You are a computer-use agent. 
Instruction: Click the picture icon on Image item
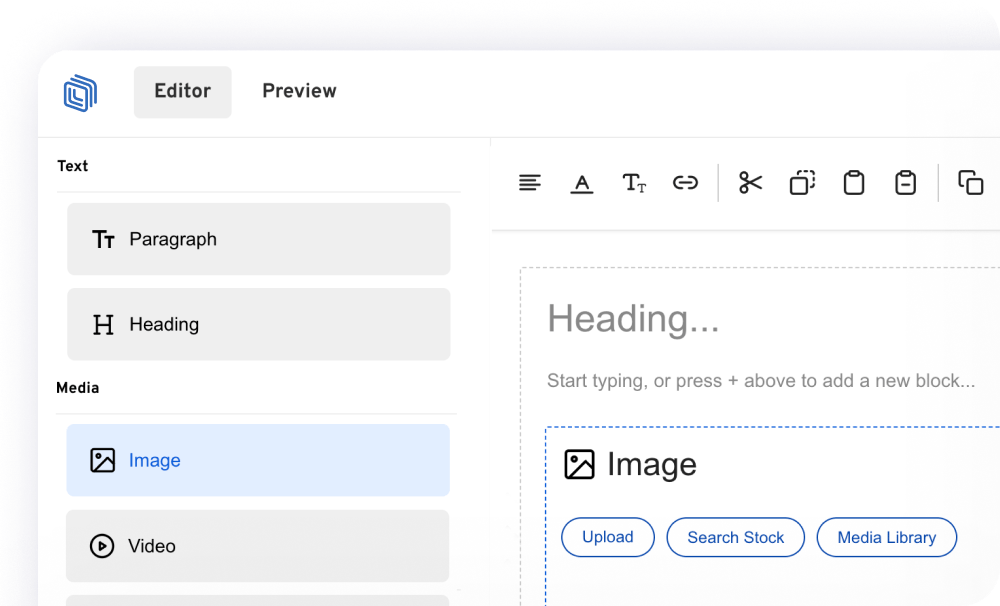[103, 460]
